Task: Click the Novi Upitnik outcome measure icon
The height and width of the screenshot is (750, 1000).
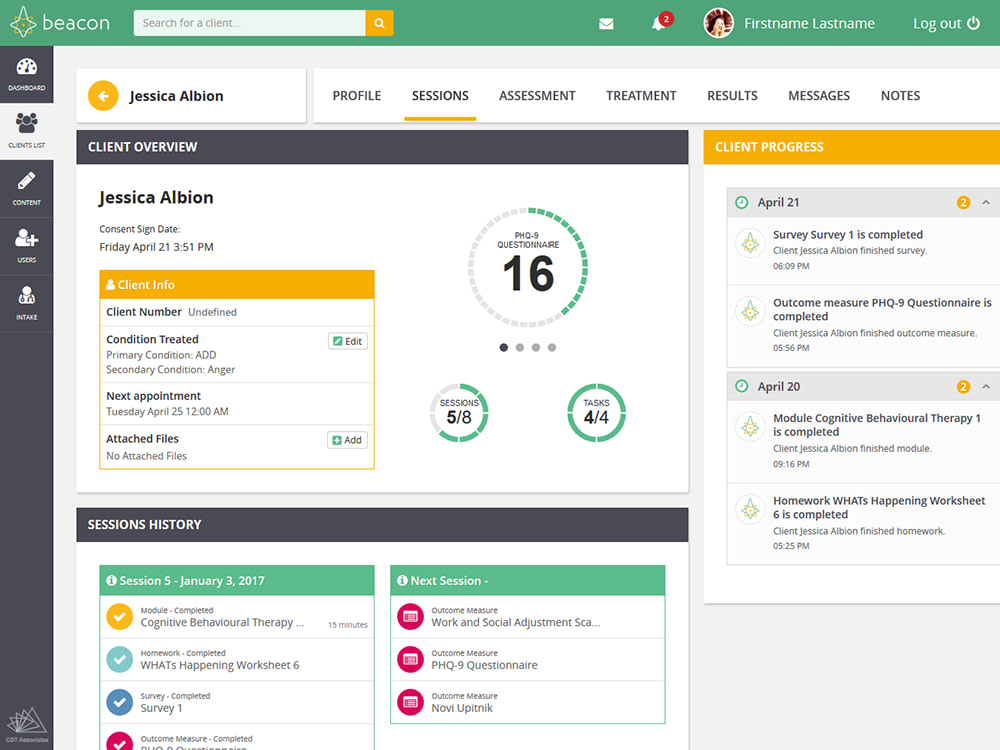Action: (x=410, y=702)
